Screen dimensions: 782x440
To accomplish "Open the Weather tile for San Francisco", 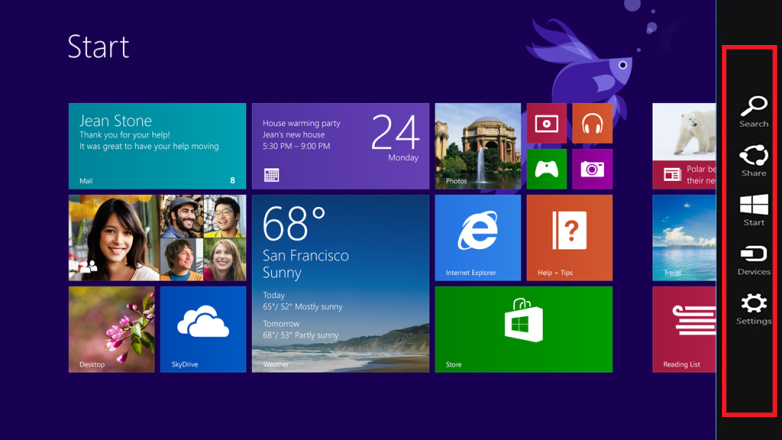I will click(x=340, y=283).
